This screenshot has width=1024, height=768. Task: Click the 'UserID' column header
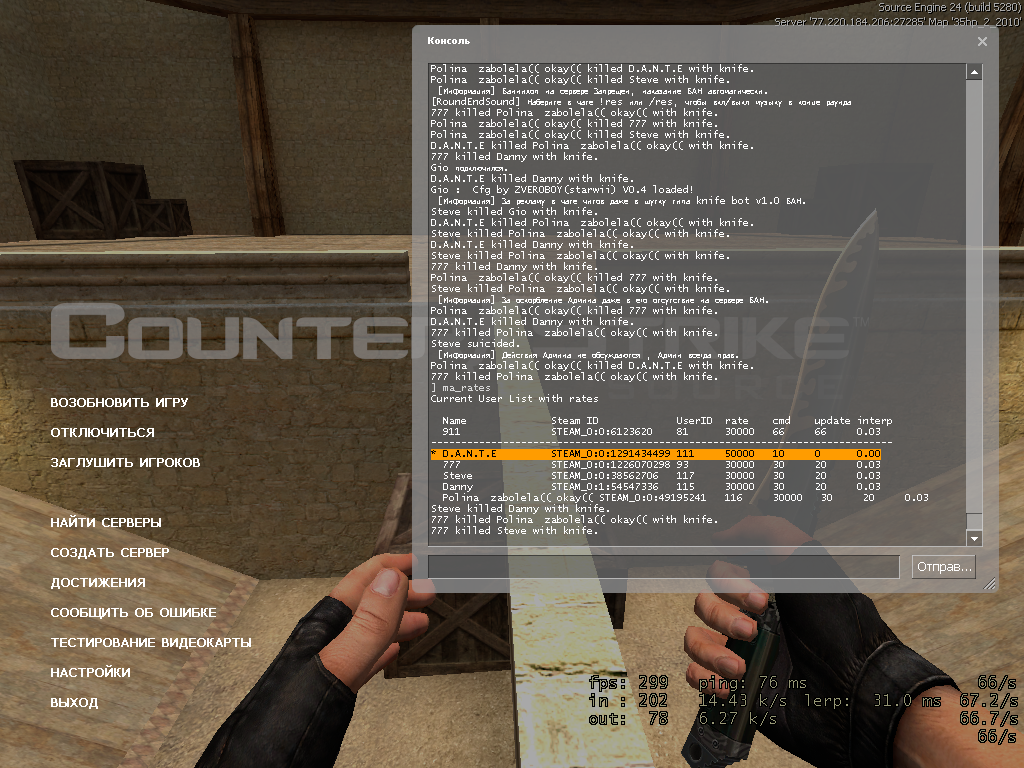694,421
